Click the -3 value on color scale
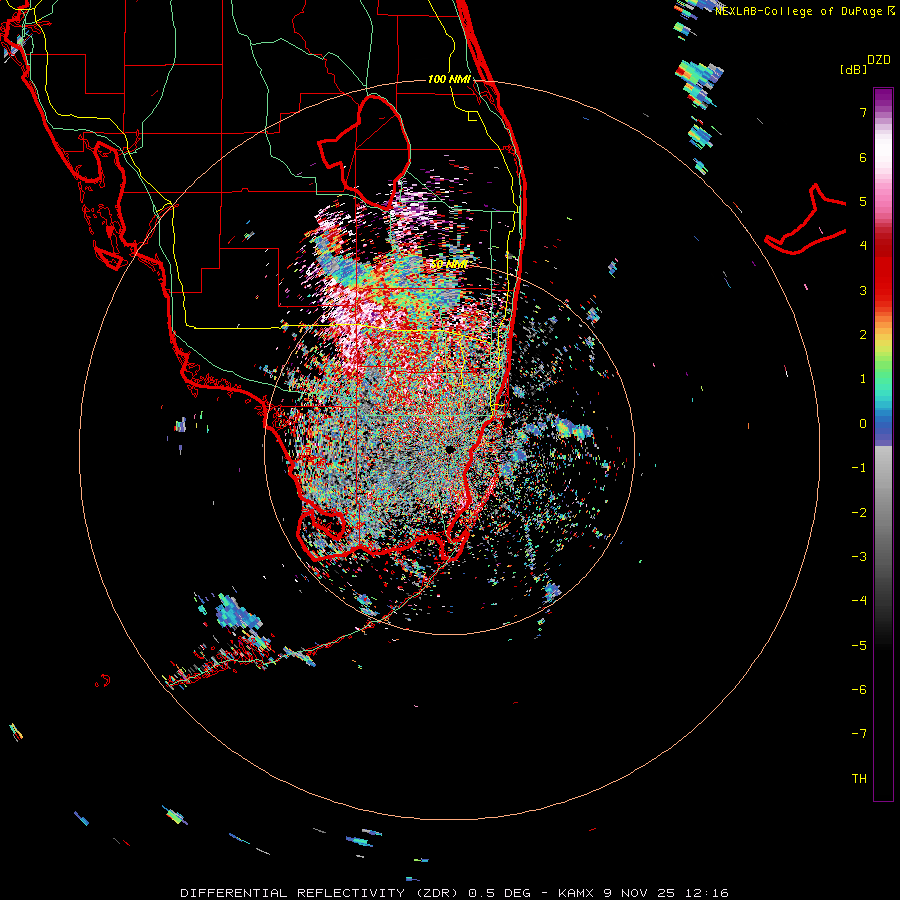The height and width of the screenshot is (900, 900). 859,557
